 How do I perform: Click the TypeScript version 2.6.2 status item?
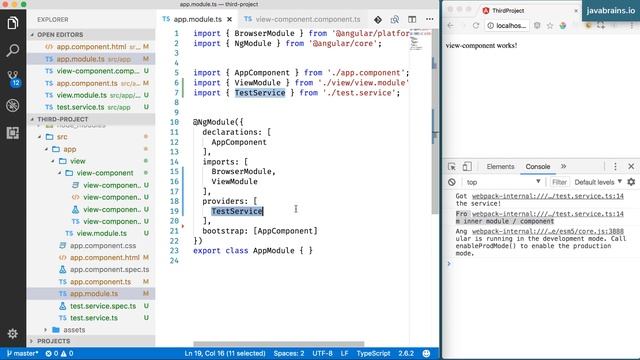(406, 353)
